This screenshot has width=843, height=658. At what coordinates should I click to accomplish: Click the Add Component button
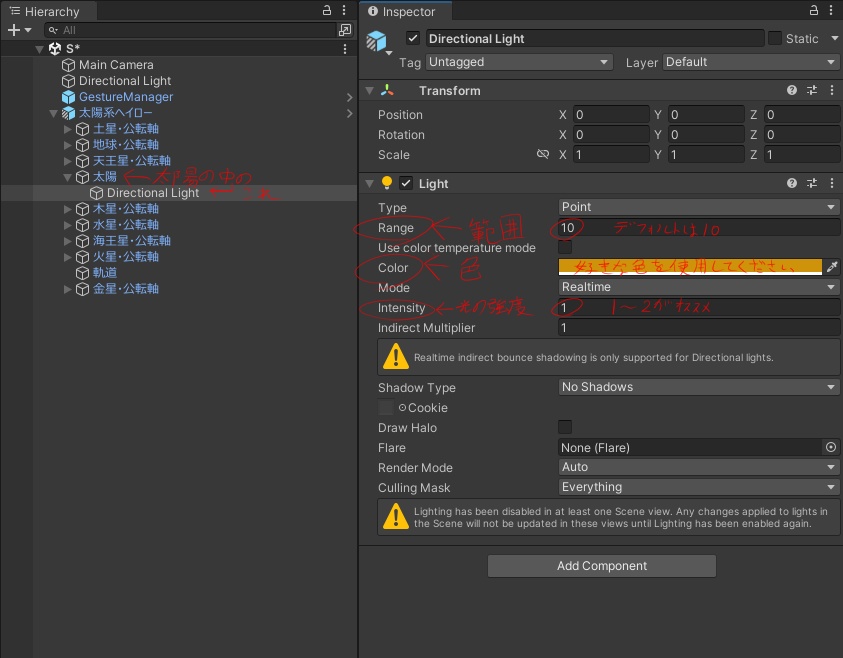(x=602, y=566)
